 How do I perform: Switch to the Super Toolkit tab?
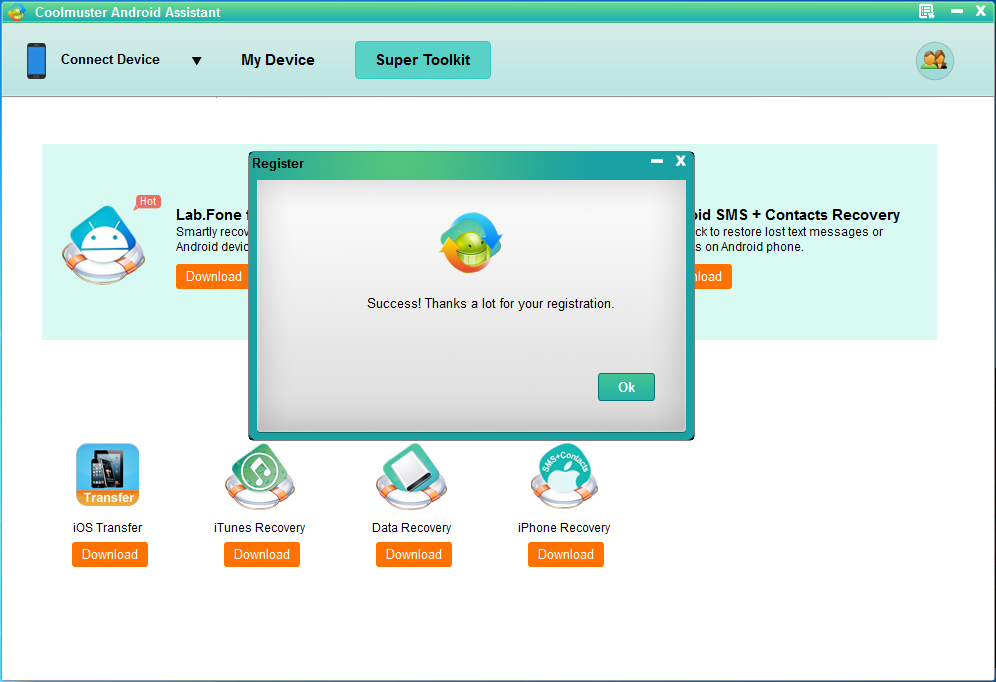pyautogui.click(x=423, y=60)
